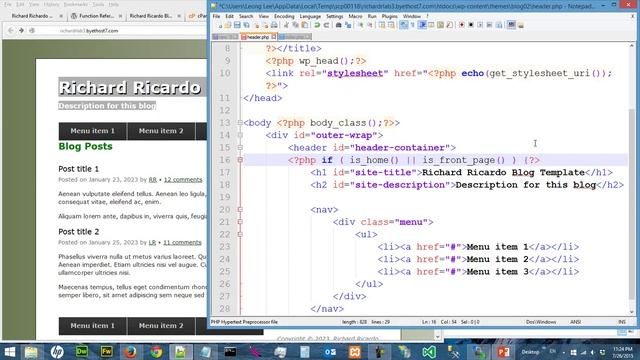Undo with the green arrow icon
The height and width of the screenshot is (360, 640).
pyautogui.click(x=317, y=25)
